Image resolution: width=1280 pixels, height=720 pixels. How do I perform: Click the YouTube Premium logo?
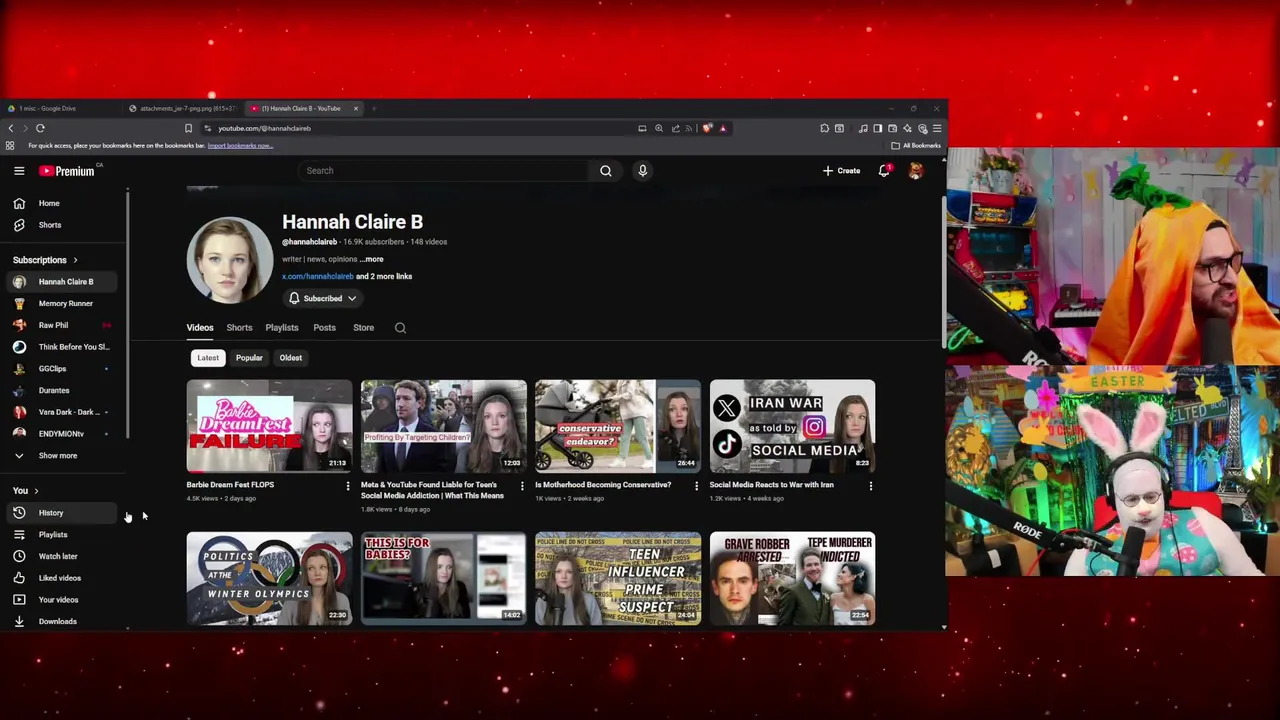(x=67, y=171)
